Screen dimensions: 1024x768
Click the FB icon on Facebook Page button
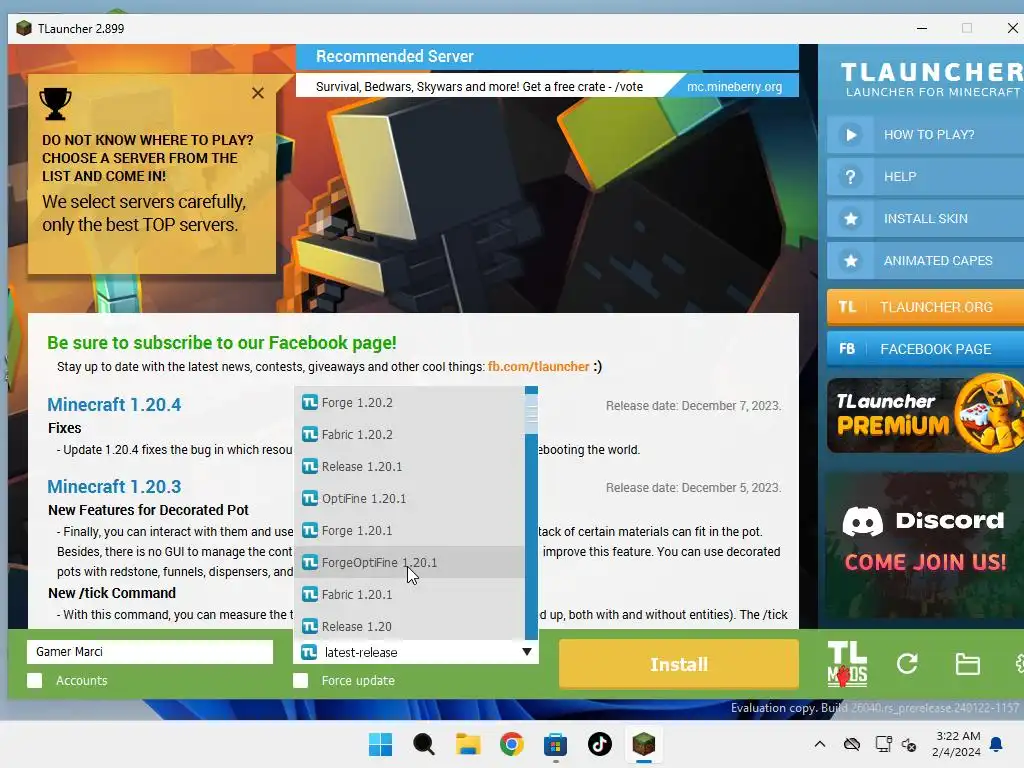(847, 349)
